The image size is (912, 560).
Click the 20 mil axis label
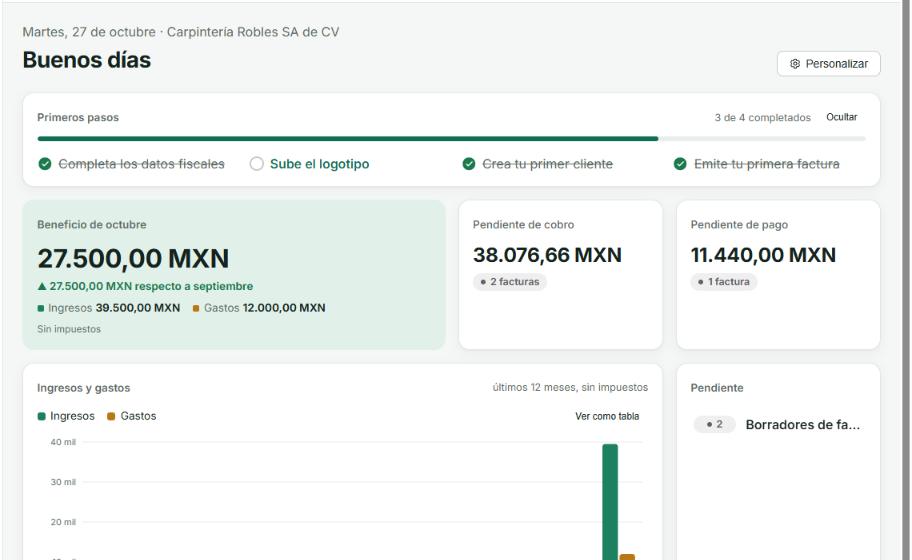(63, 522)
